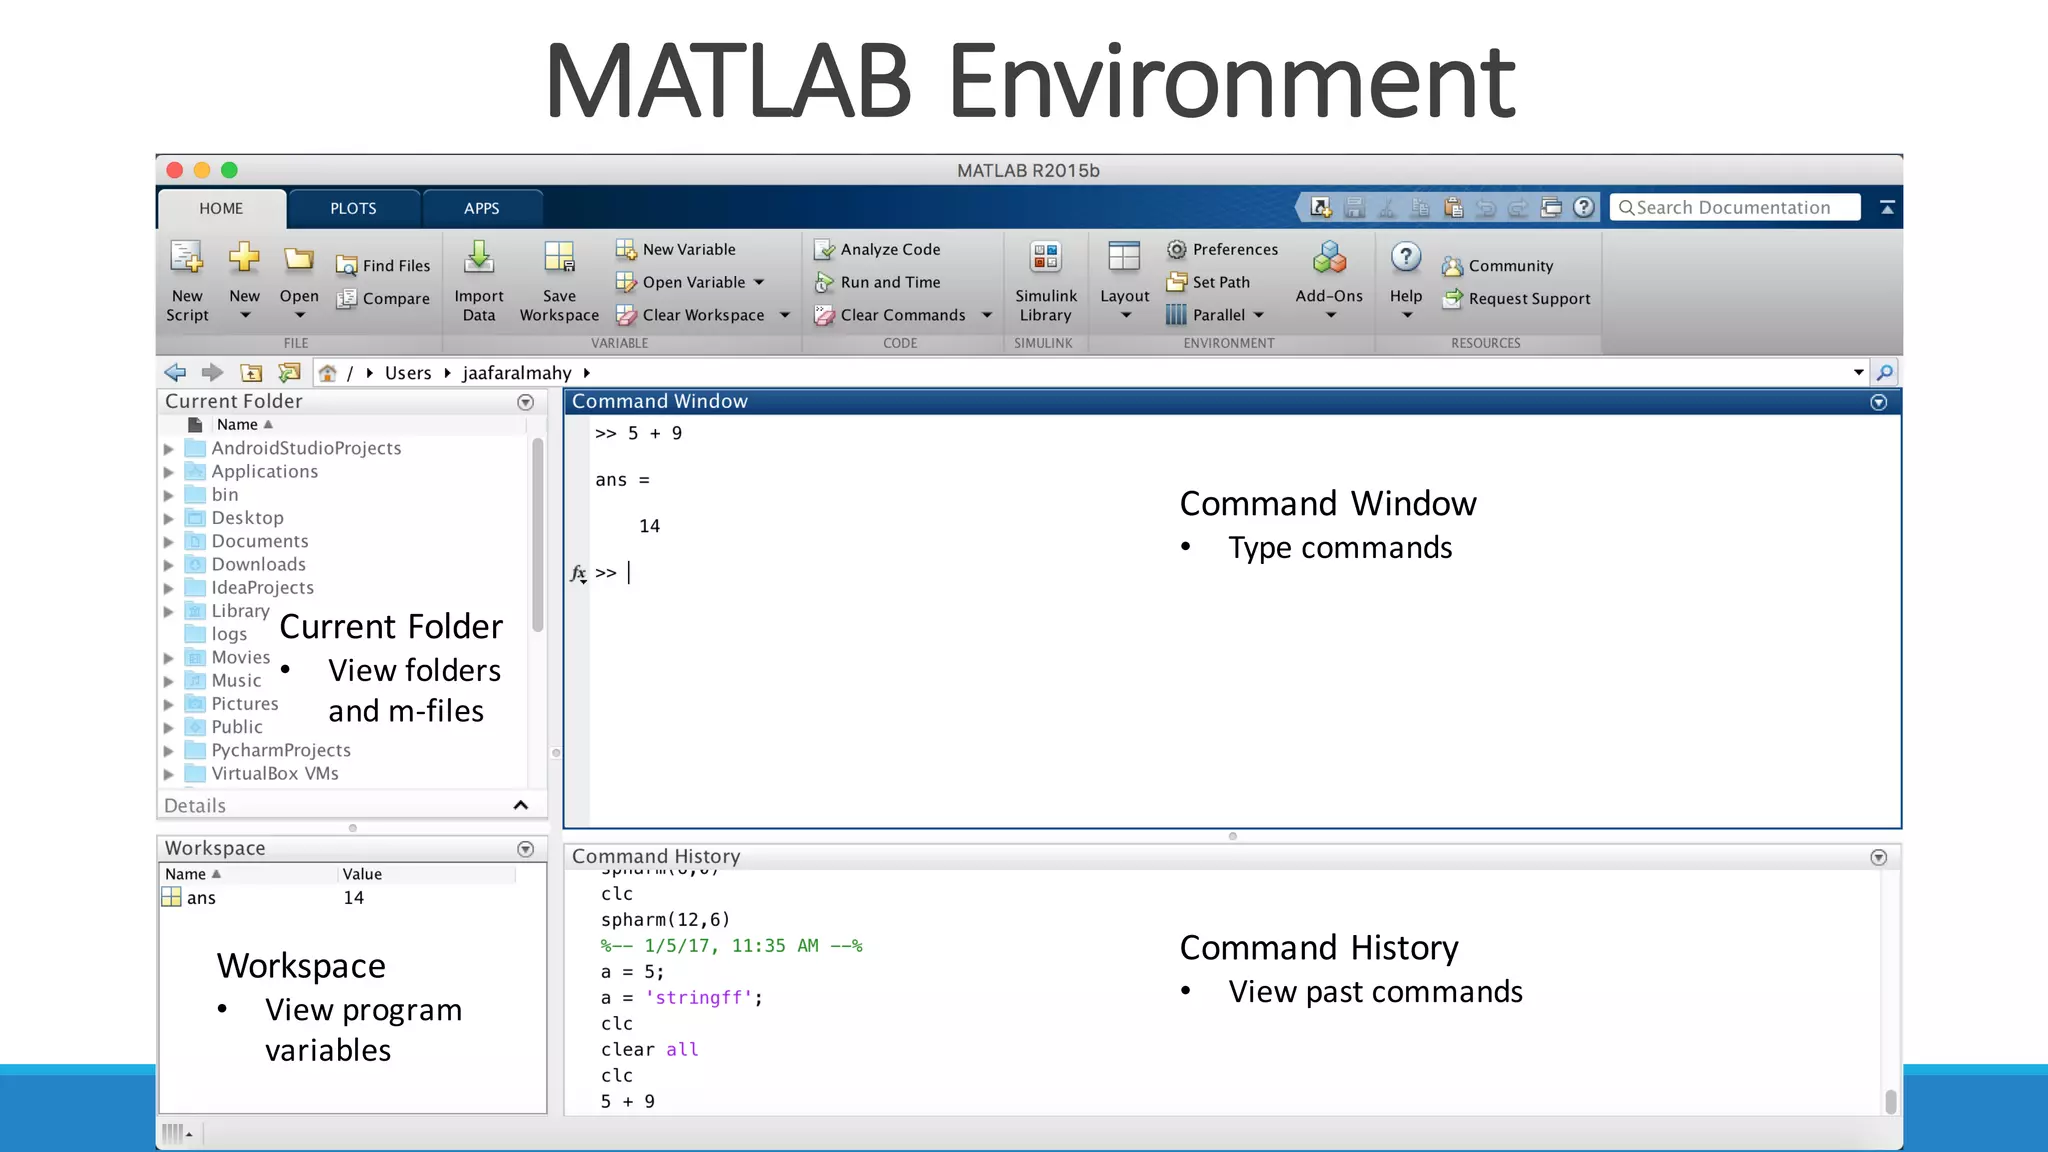The height and width of the screenshot is (1152, 2048).
Task: Click the quick access help icon
Action: [x=1584, y=207]
